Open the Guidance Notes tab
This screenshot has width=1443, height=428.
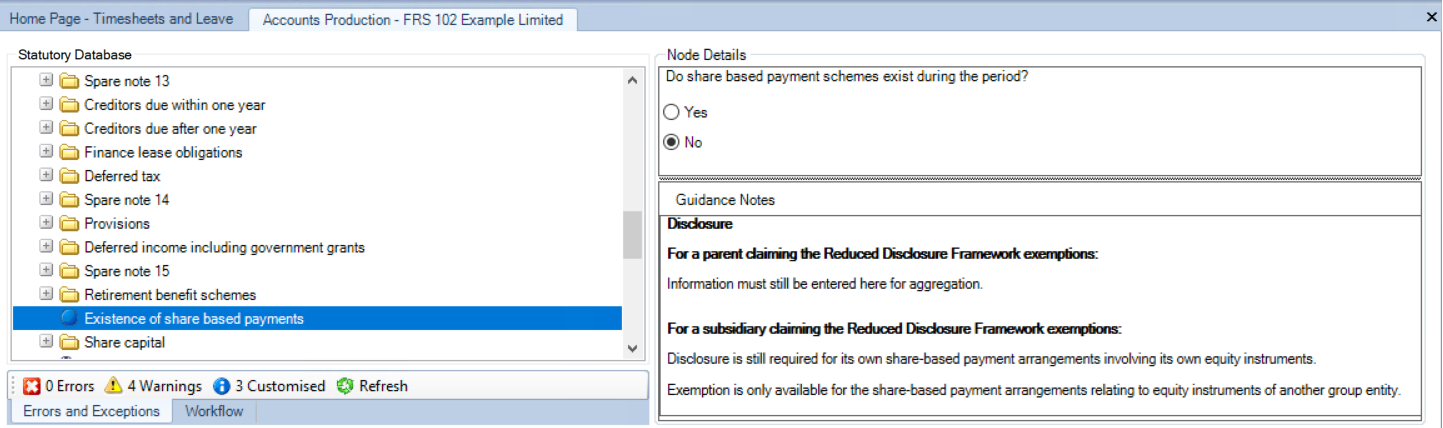[x=725, y=200]
